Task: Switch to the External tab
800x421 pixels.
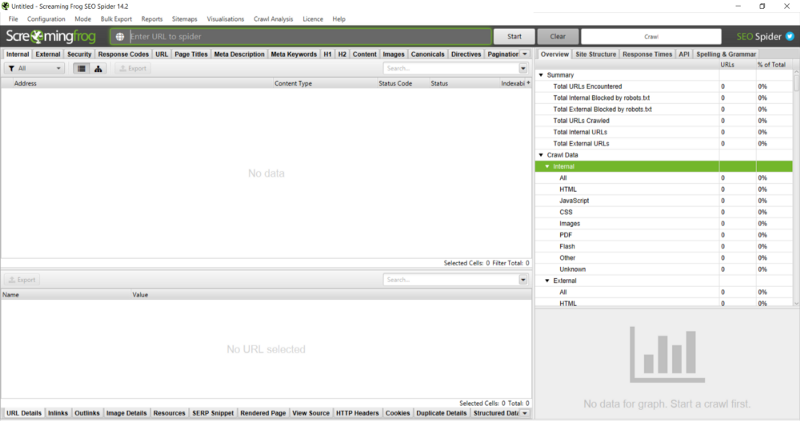Action: coord(48,54)
